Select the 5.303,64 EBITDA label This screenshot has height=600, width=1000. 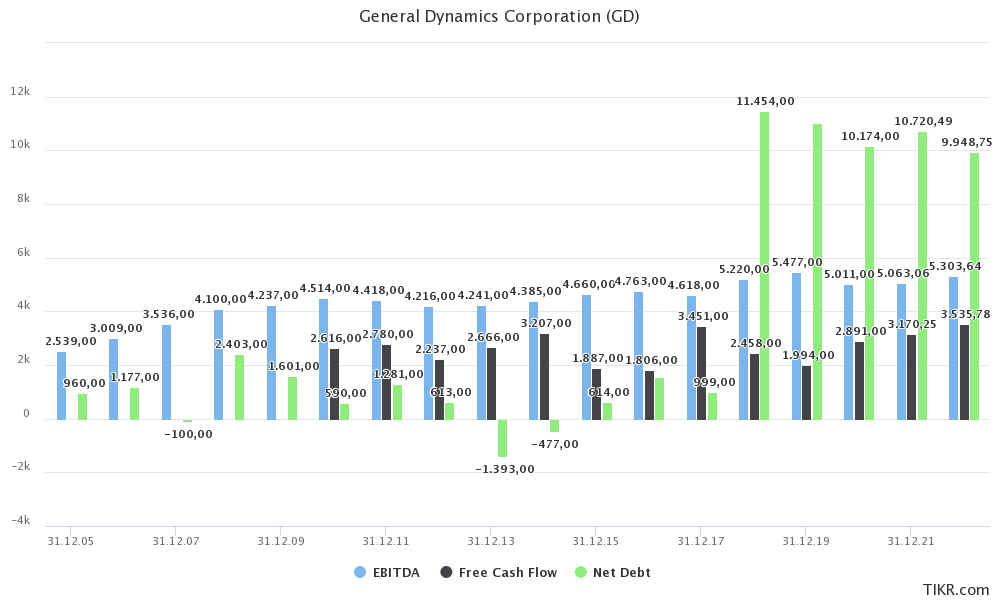tap(955, 267)
